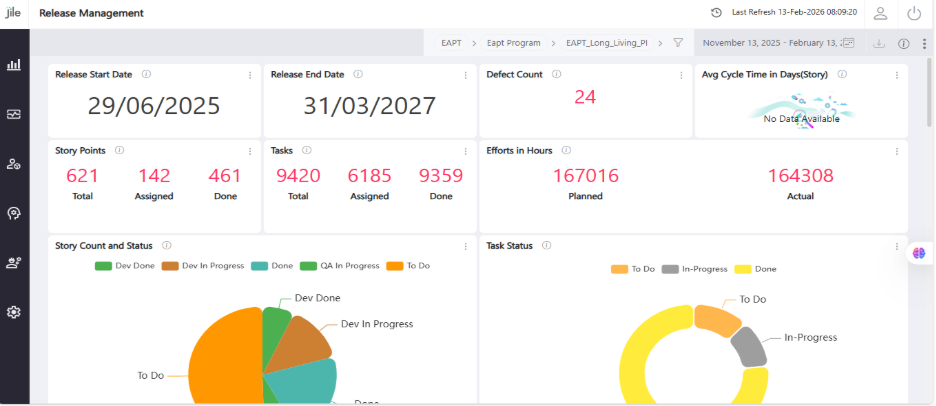Open Release End Date card options menu
The image size is (936, 406).
click(466, 75)
